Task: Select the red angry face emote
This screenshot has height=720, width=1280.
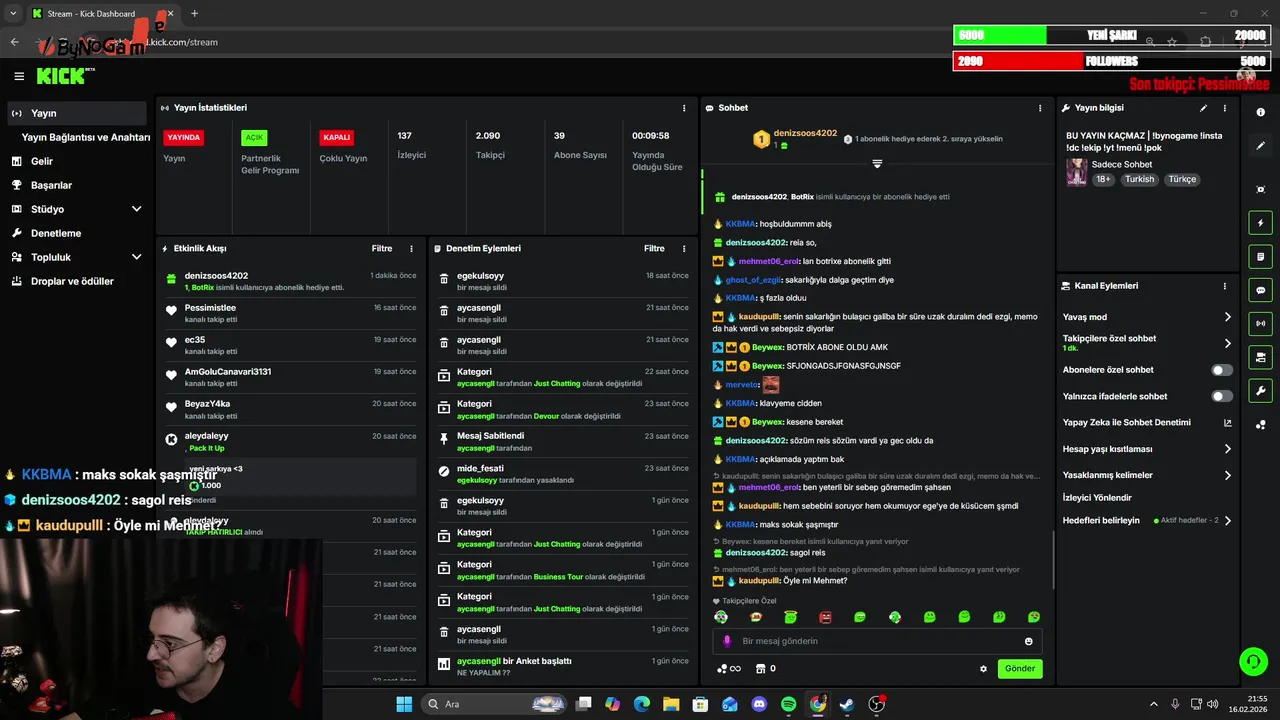Action: pyautogui.click(x=825, y=617)
